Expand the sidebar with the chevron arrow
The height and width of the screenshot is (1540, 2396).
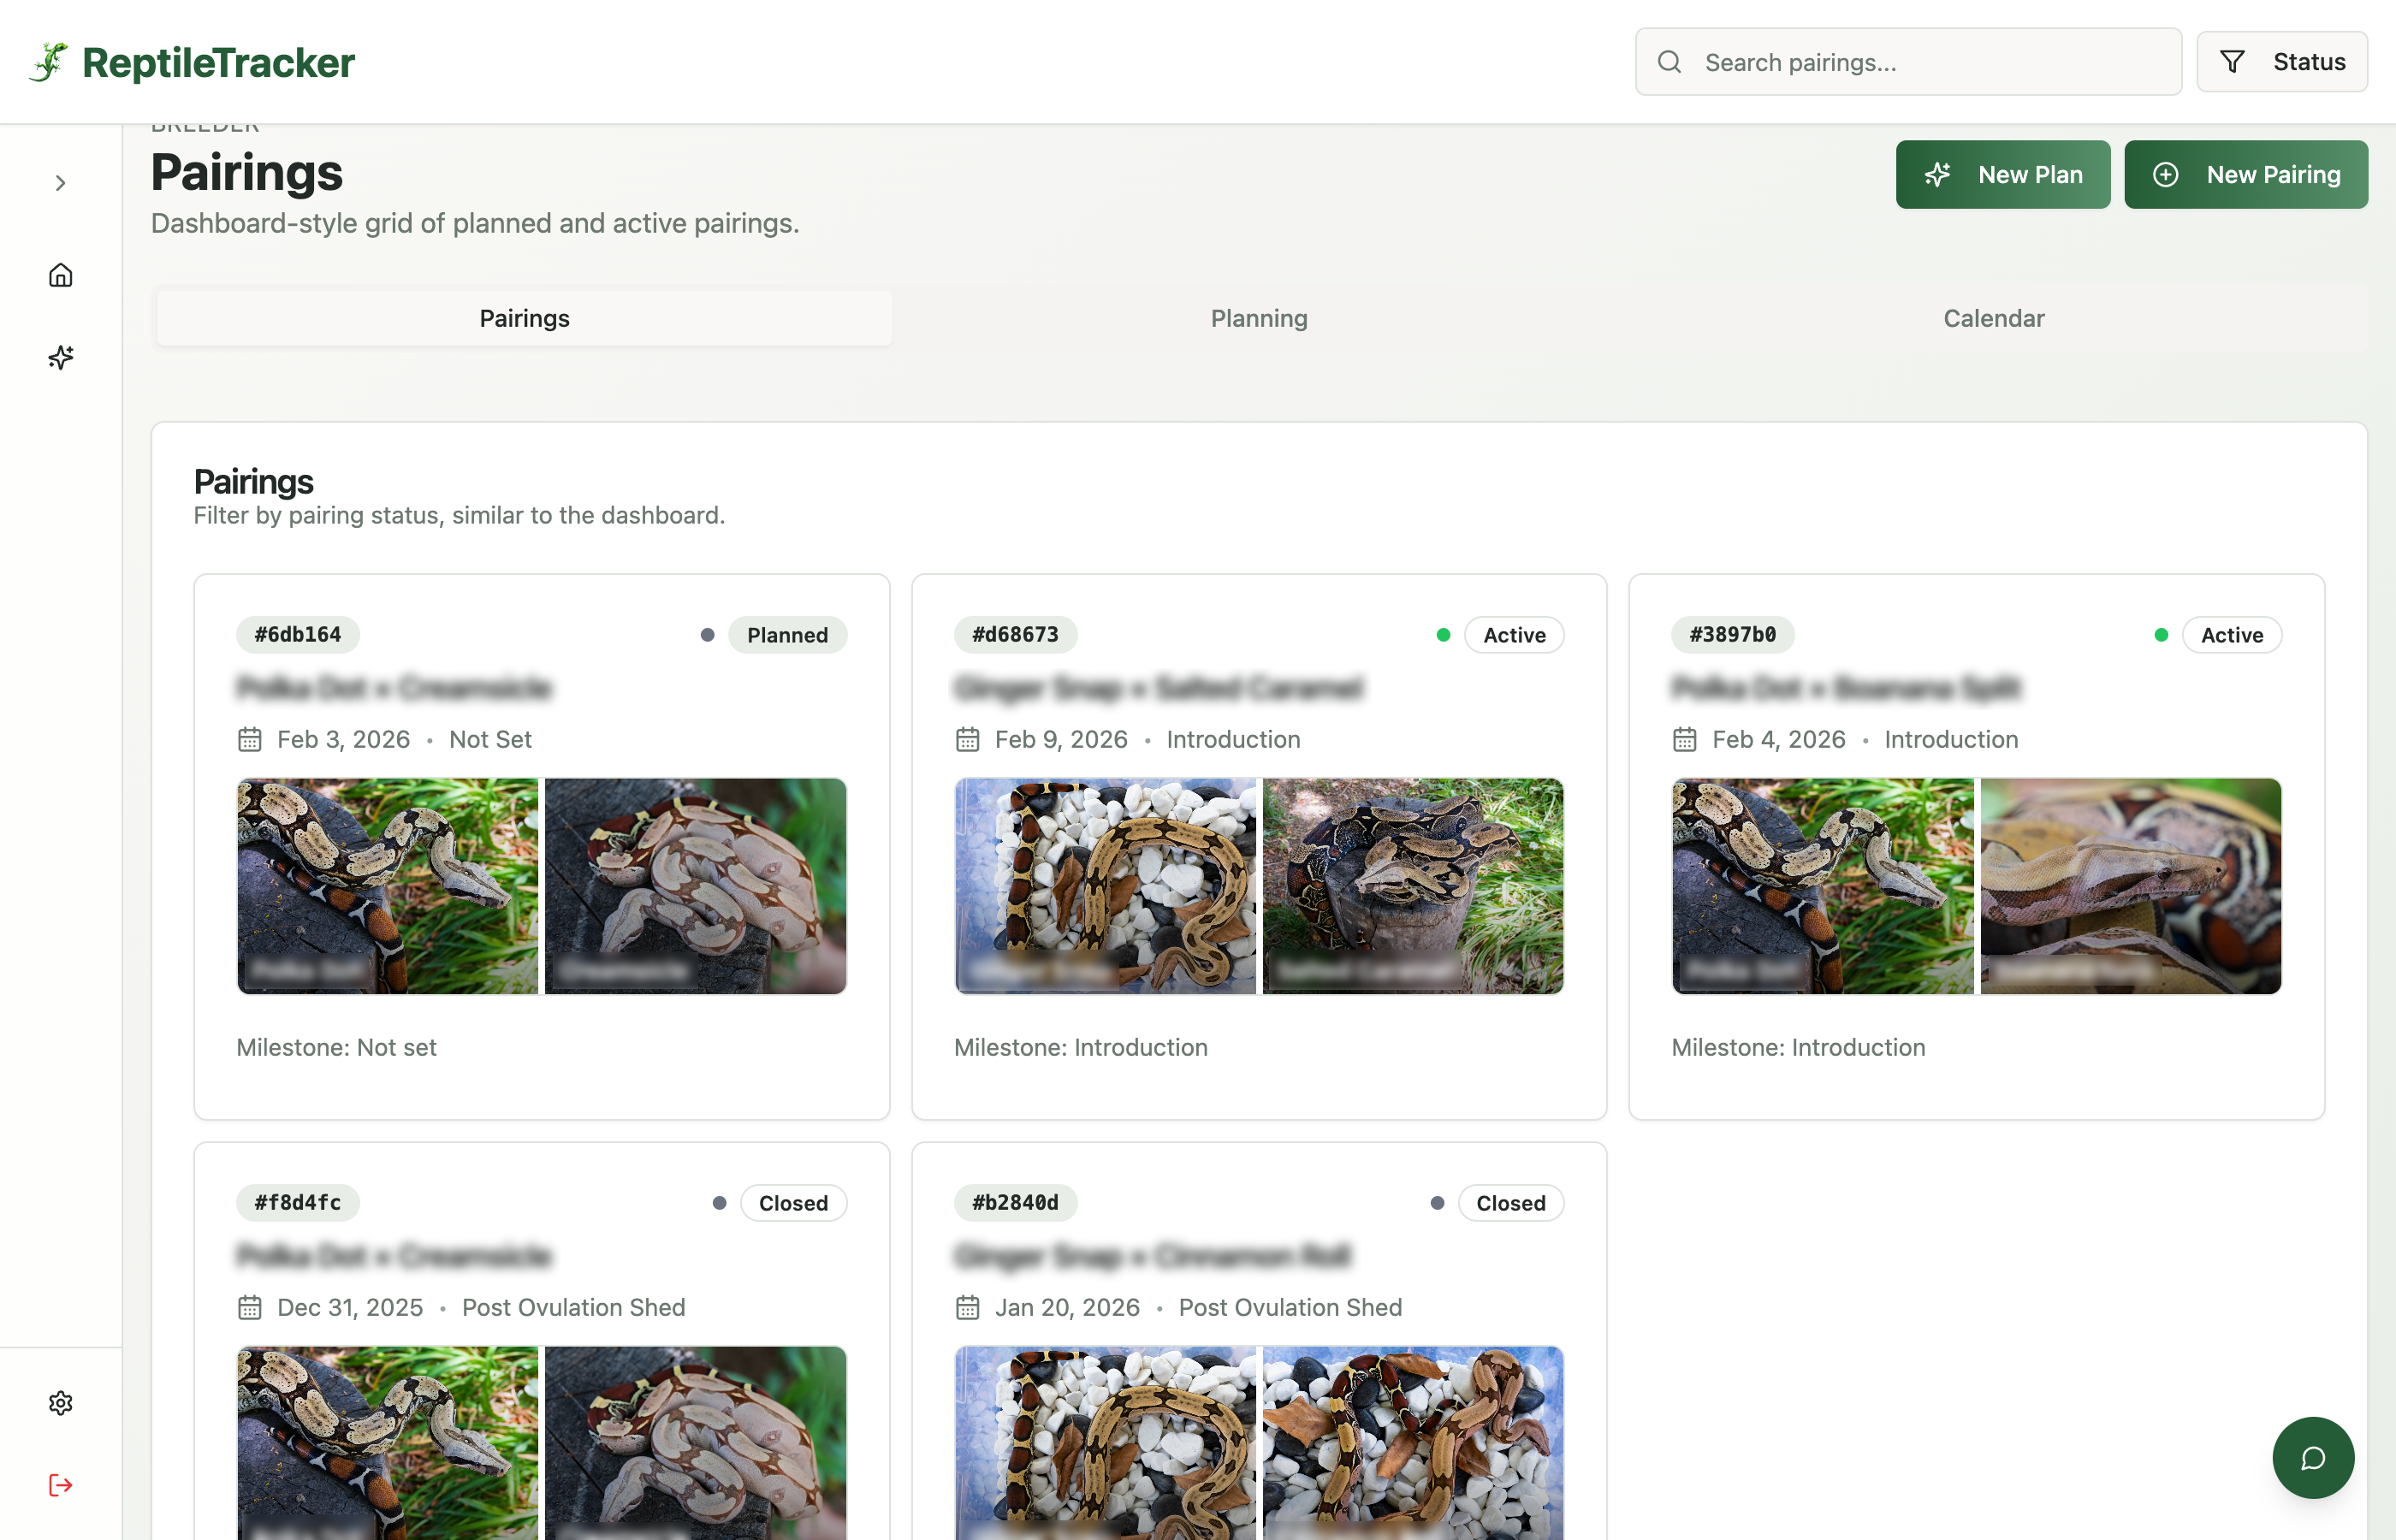click(x=60, y=183)
